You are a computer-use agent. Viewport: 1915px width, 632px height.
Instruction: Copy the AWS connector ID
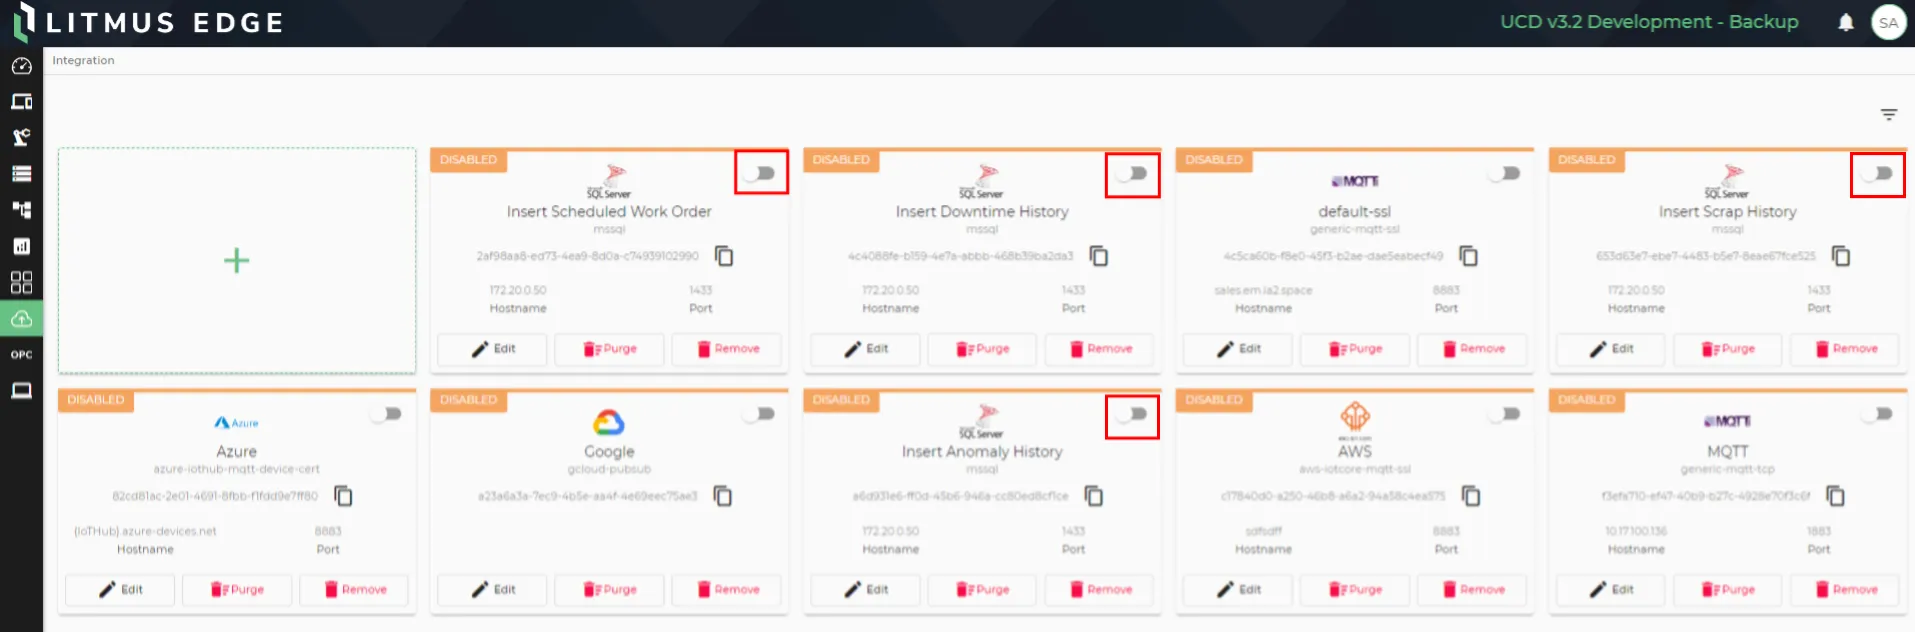1471,496
